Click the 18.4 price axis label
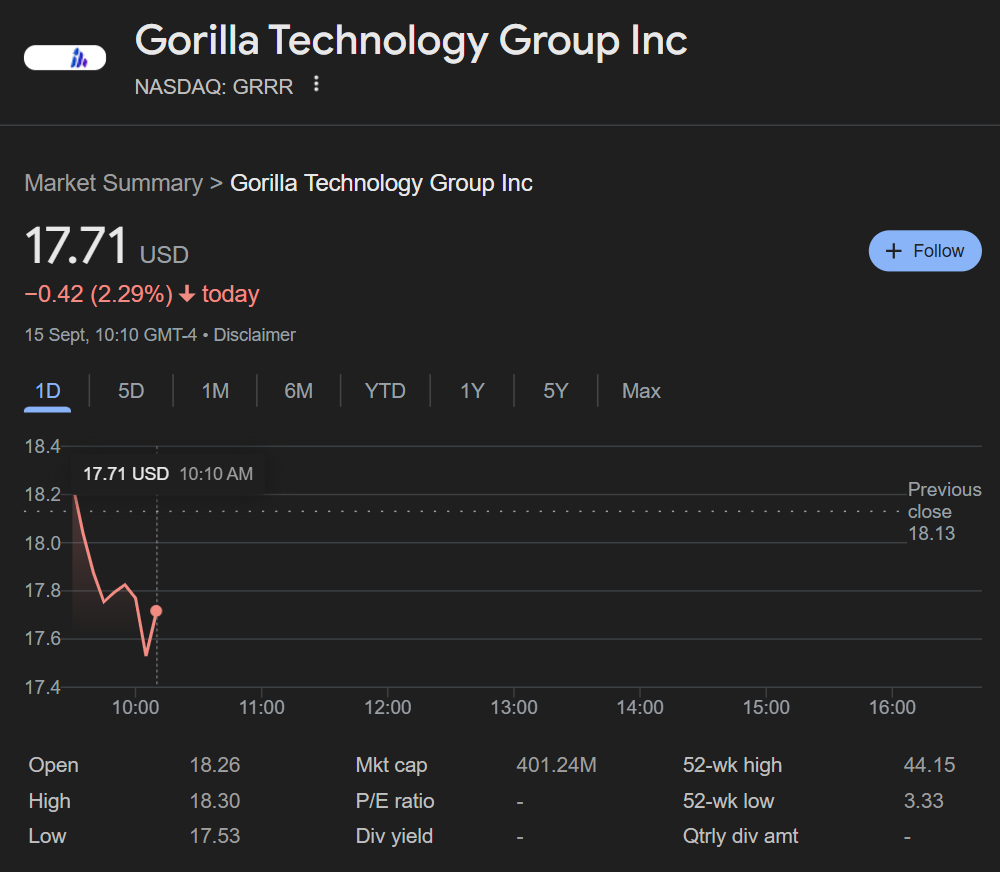The width and height of the screenshot is (1000, 872). [x=43, y=447]
